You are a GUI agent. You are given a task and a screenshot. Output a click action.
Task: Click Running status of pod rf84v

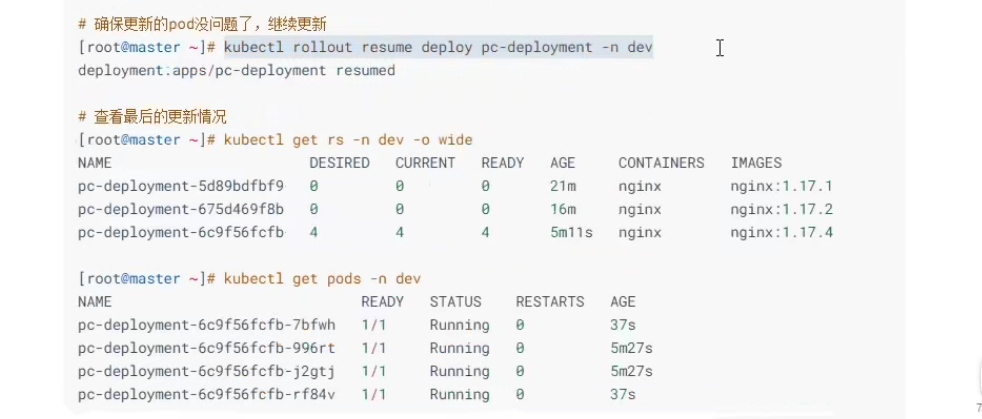tap(460, 395)
